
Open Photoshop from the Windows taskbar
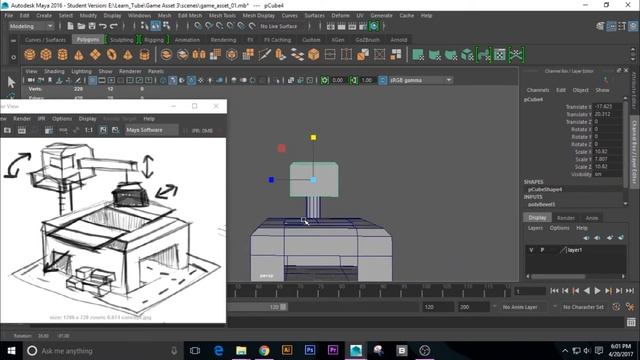[x=310, y=350]
